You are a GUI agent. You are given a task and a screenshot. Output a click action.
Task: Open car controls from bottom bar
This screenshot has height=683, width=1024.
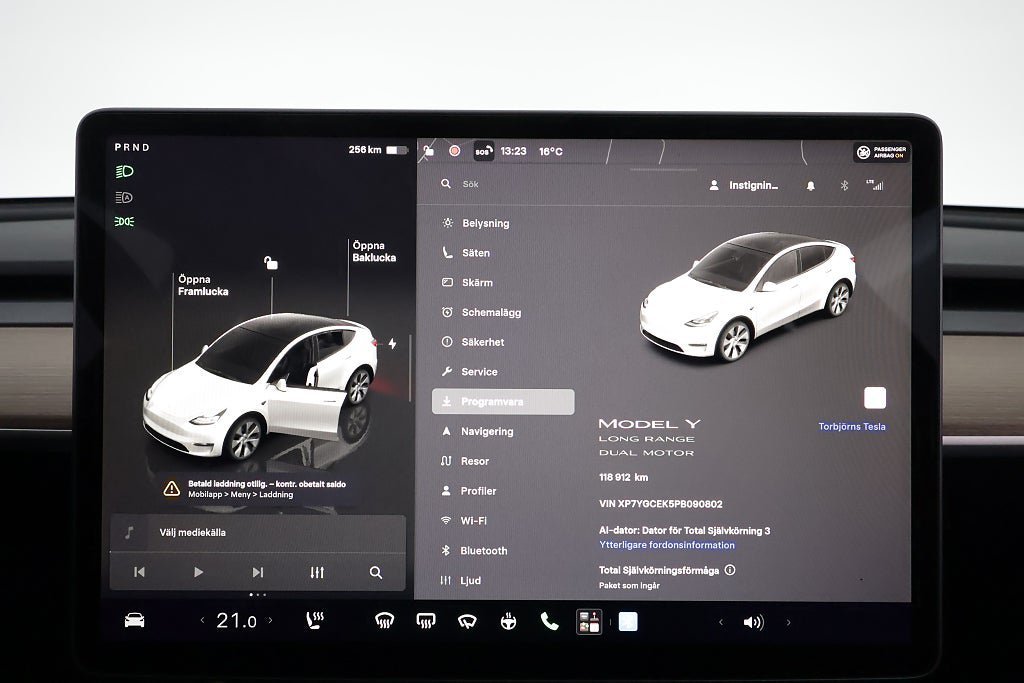135,620
